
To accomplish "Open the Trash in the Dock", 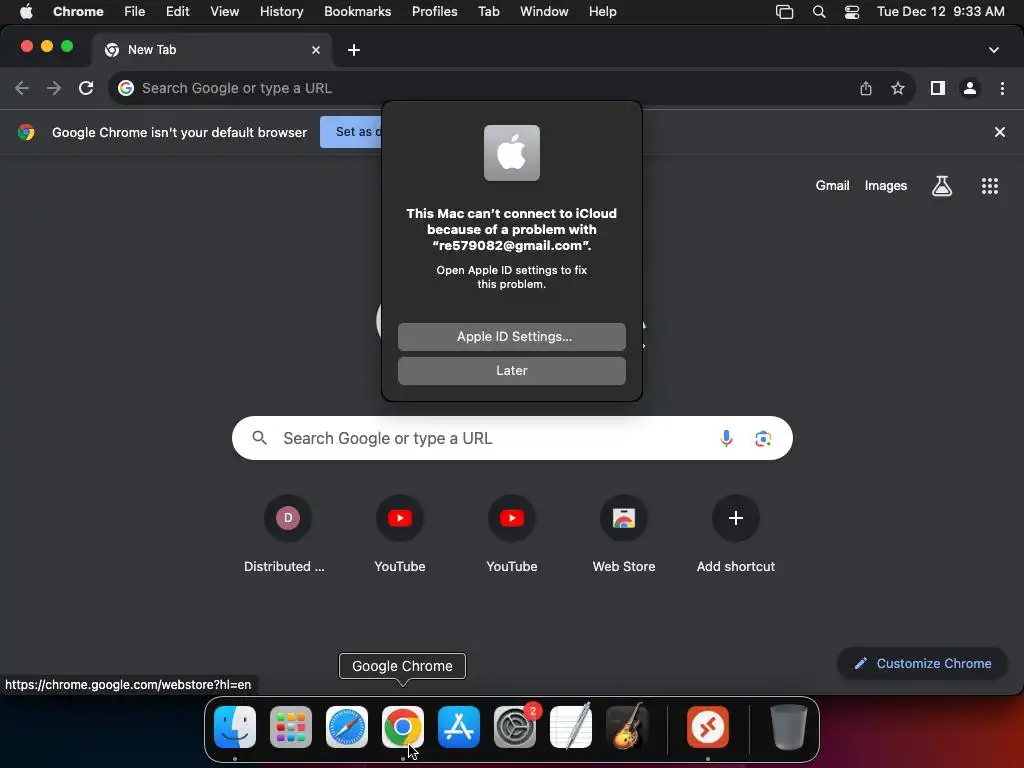I will [789, 727].
